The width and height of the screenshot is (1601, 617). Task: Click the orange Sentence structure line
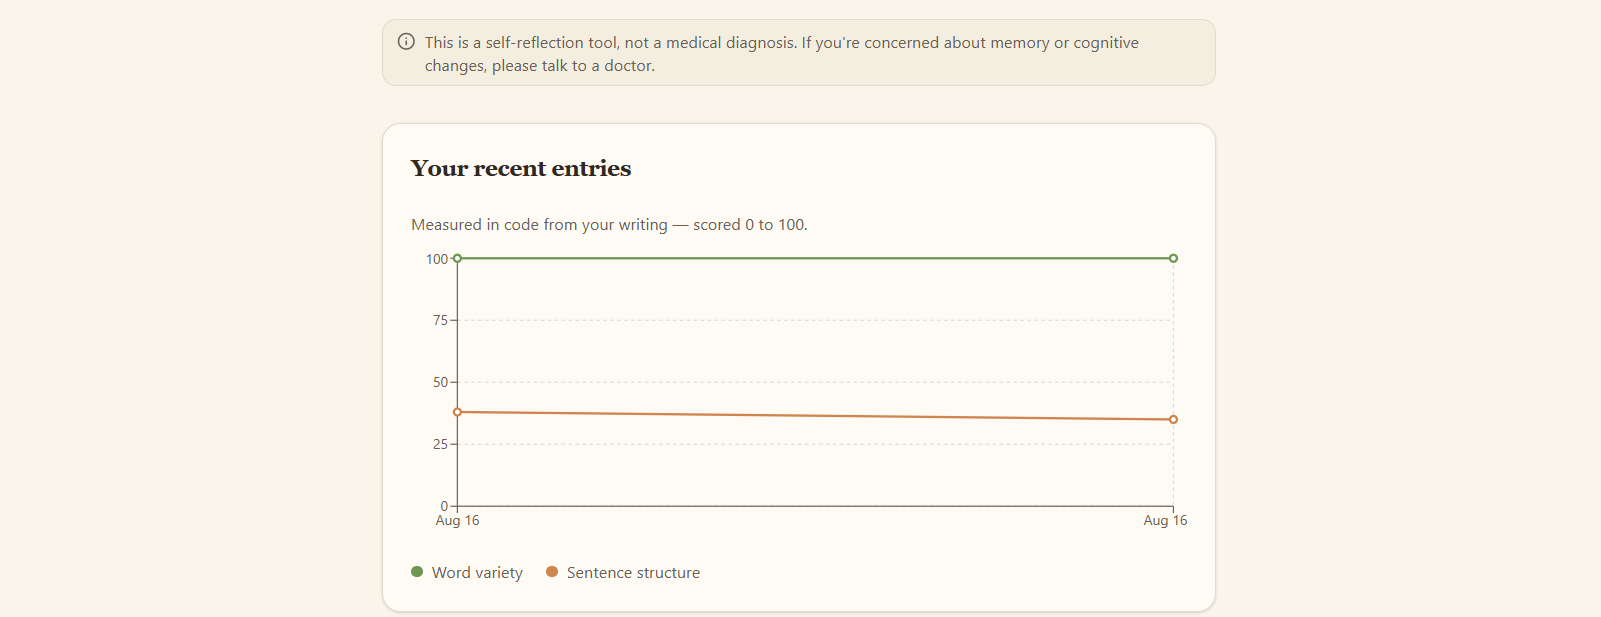(x=815, y=416)
